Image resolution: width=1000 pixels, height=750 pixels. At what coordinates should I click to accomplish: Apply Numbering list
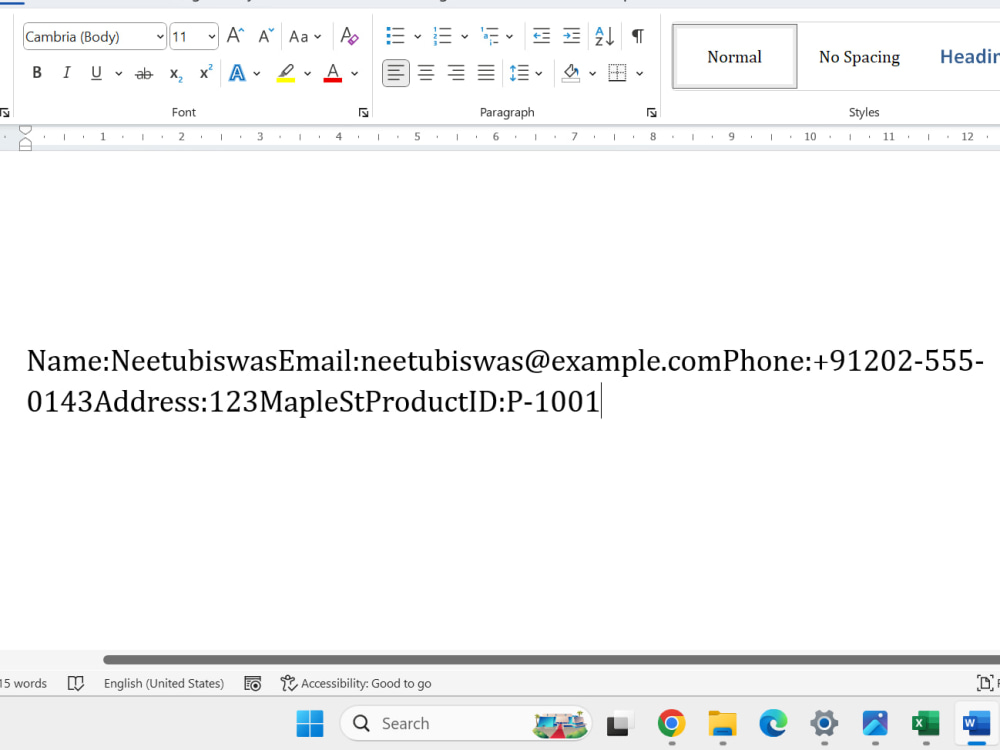pos(442,36)
